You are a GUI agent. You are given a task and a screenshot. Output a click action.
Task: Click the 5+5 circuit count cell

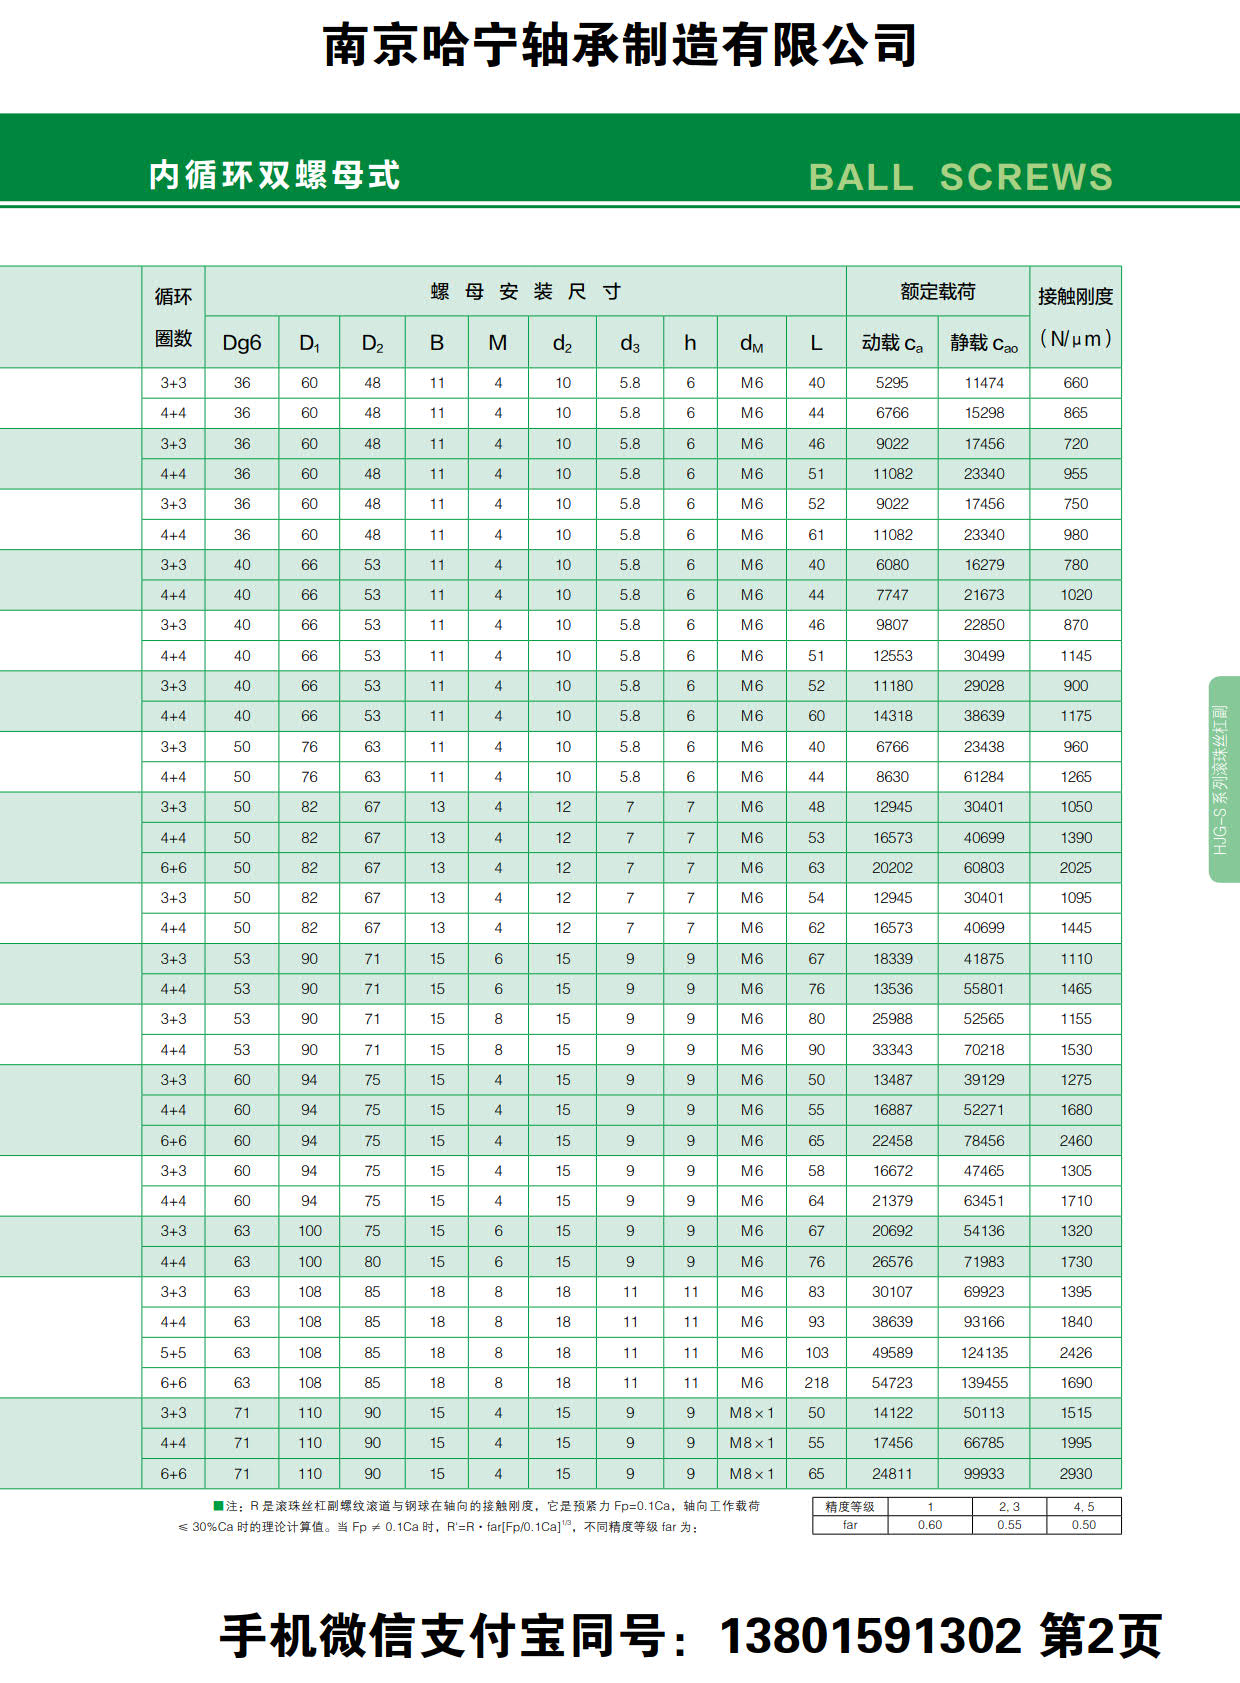coord(174,1353)
